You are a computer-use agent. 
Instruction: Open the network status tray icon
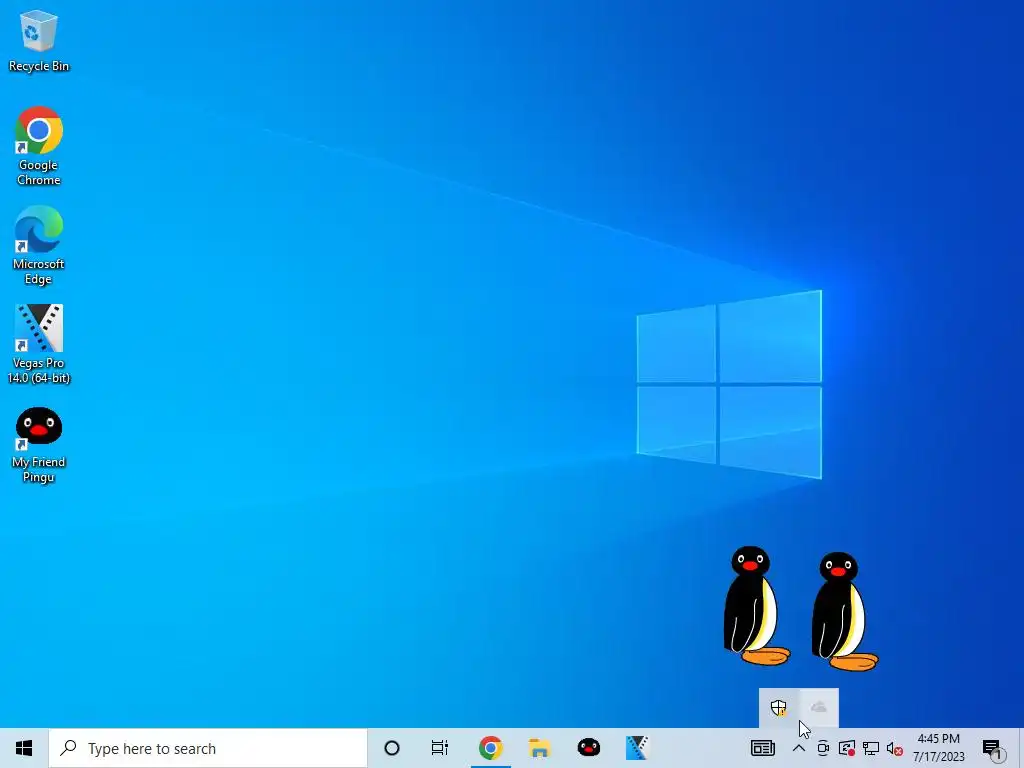point(871,748)
